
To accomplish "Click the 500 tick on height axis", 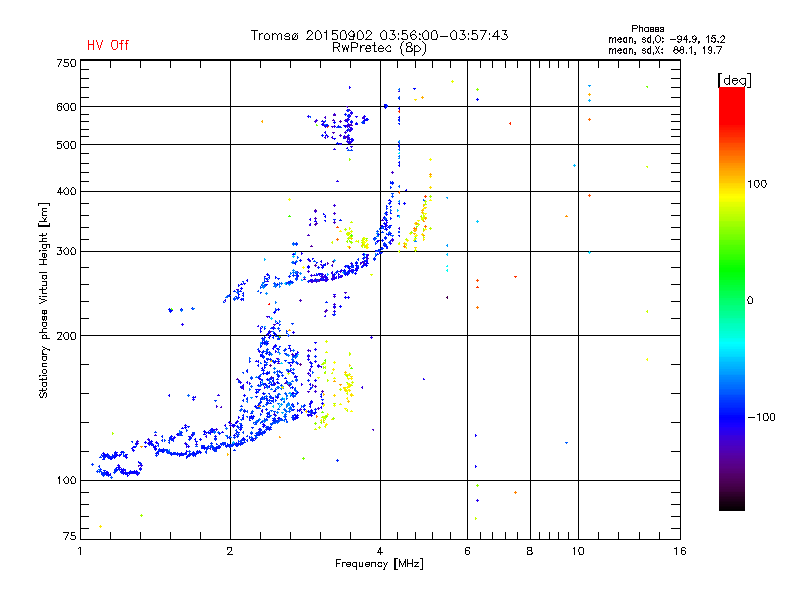I will click(66, 145).
